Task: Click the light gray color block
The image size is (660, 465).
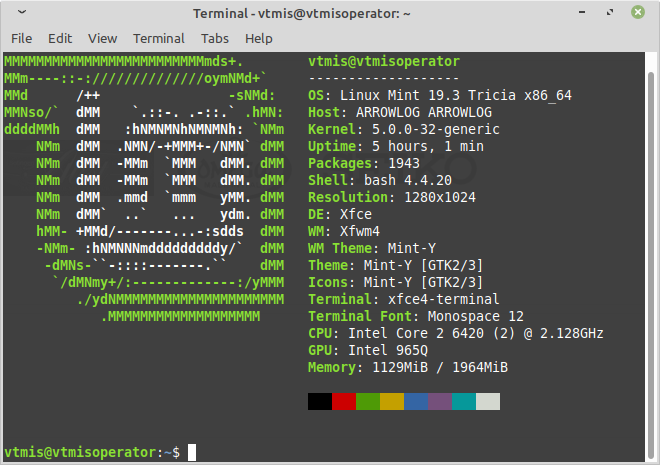Action: pos(488,401)
